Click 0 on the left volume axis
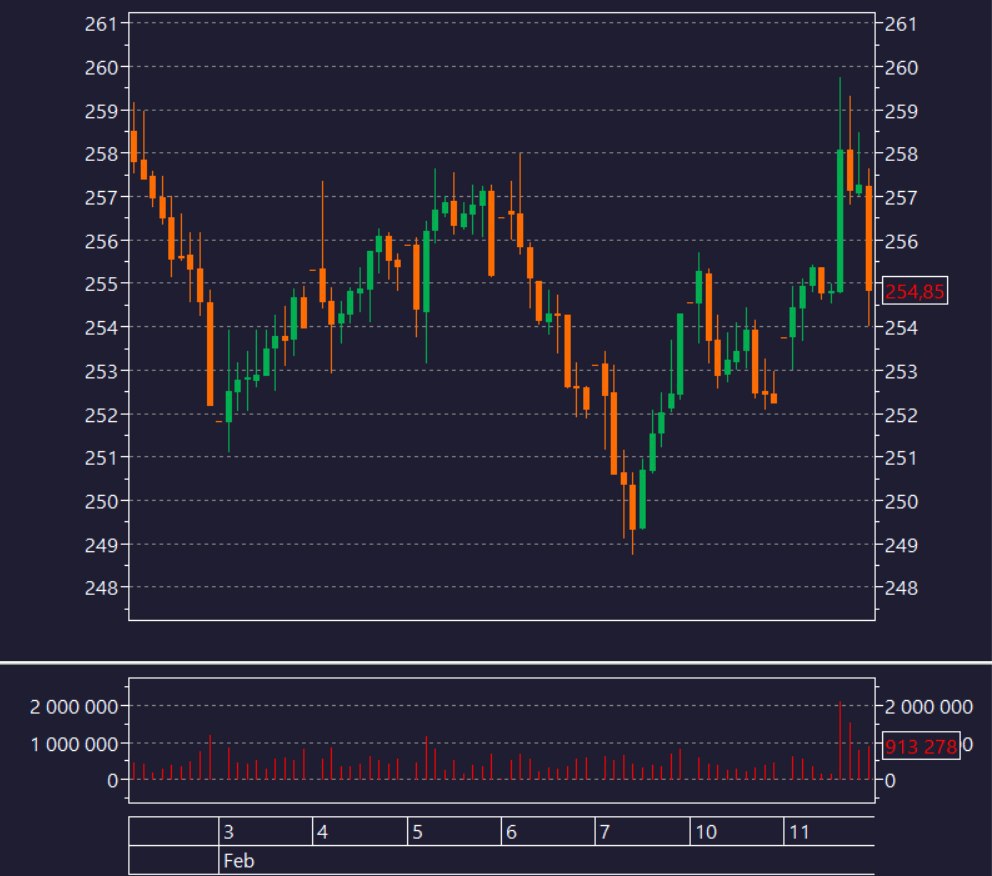This screenshot has width=992, height=876. tap(113, 780)
